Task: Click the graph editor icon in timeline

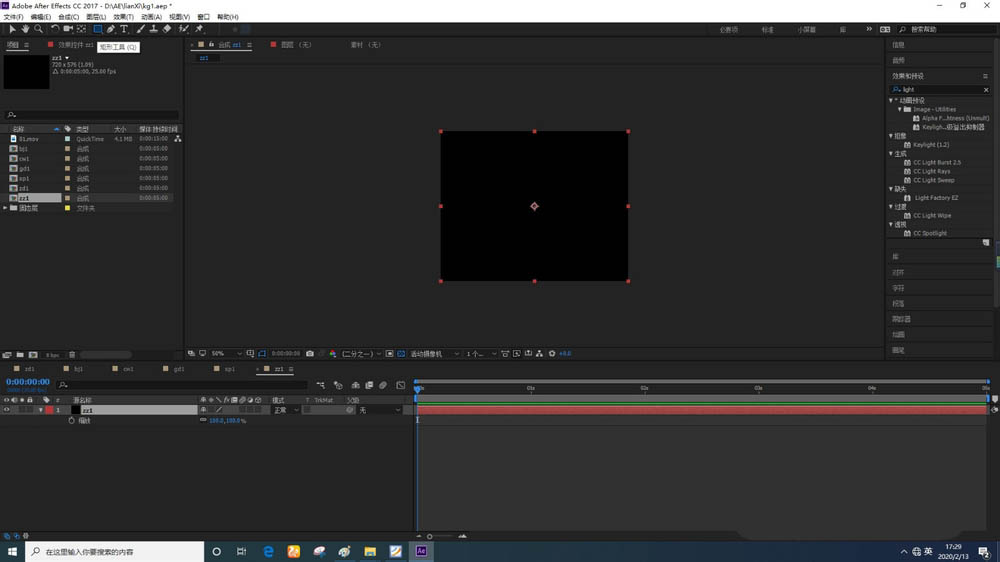Action: (x=401, y=385)
